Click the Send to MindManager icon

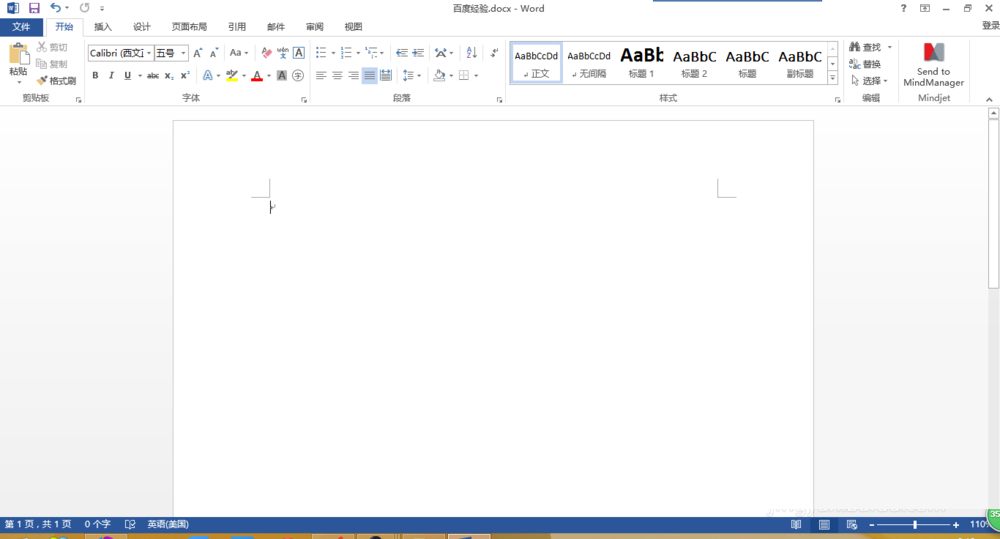click(933, 53)
